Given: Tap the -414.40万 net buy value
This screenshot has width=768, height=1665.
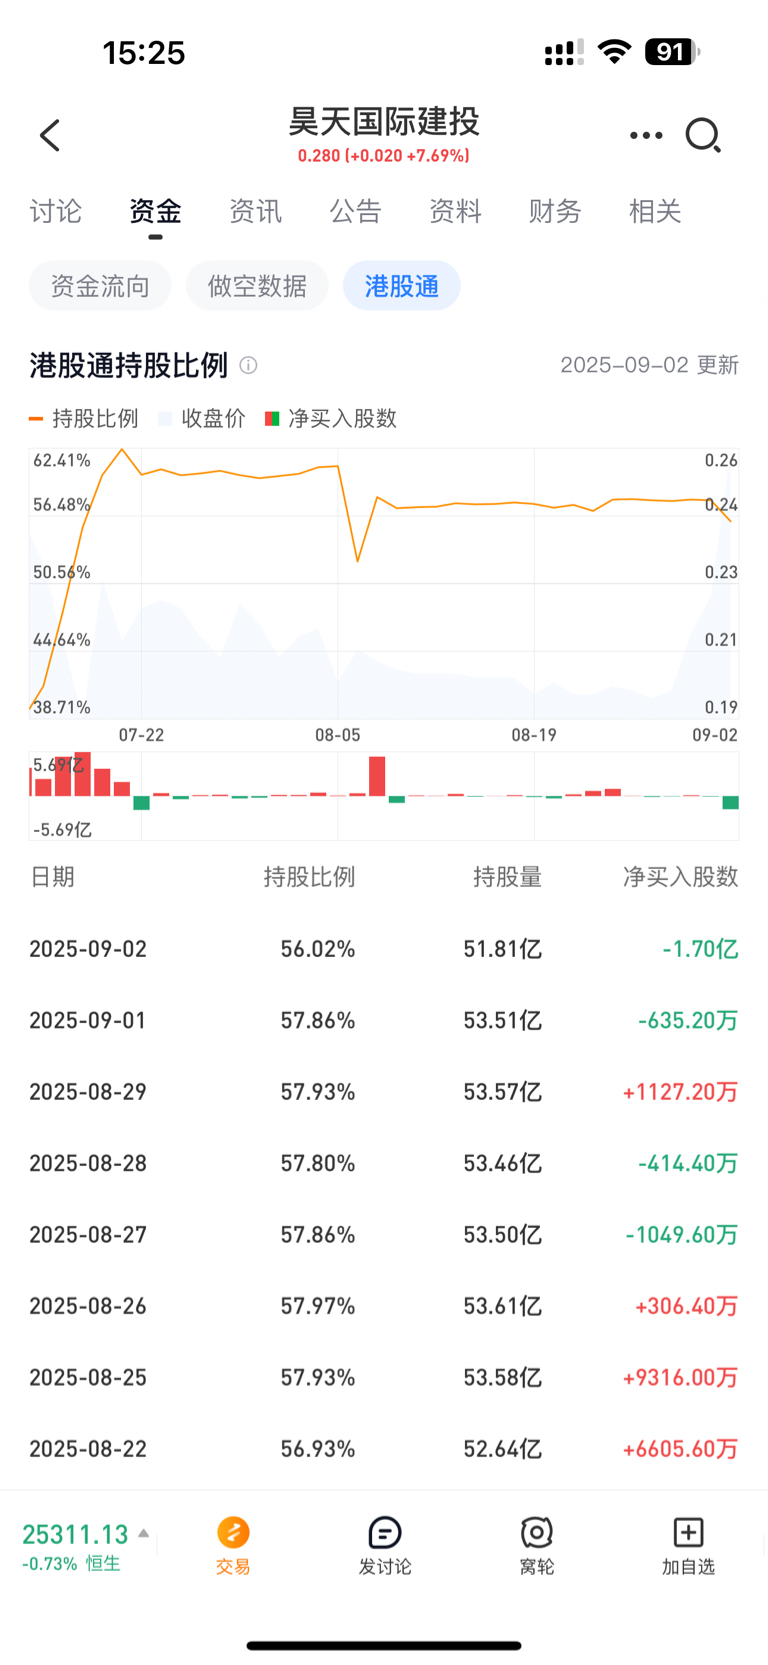Looking at the screenshot, I should [688, 1163].
